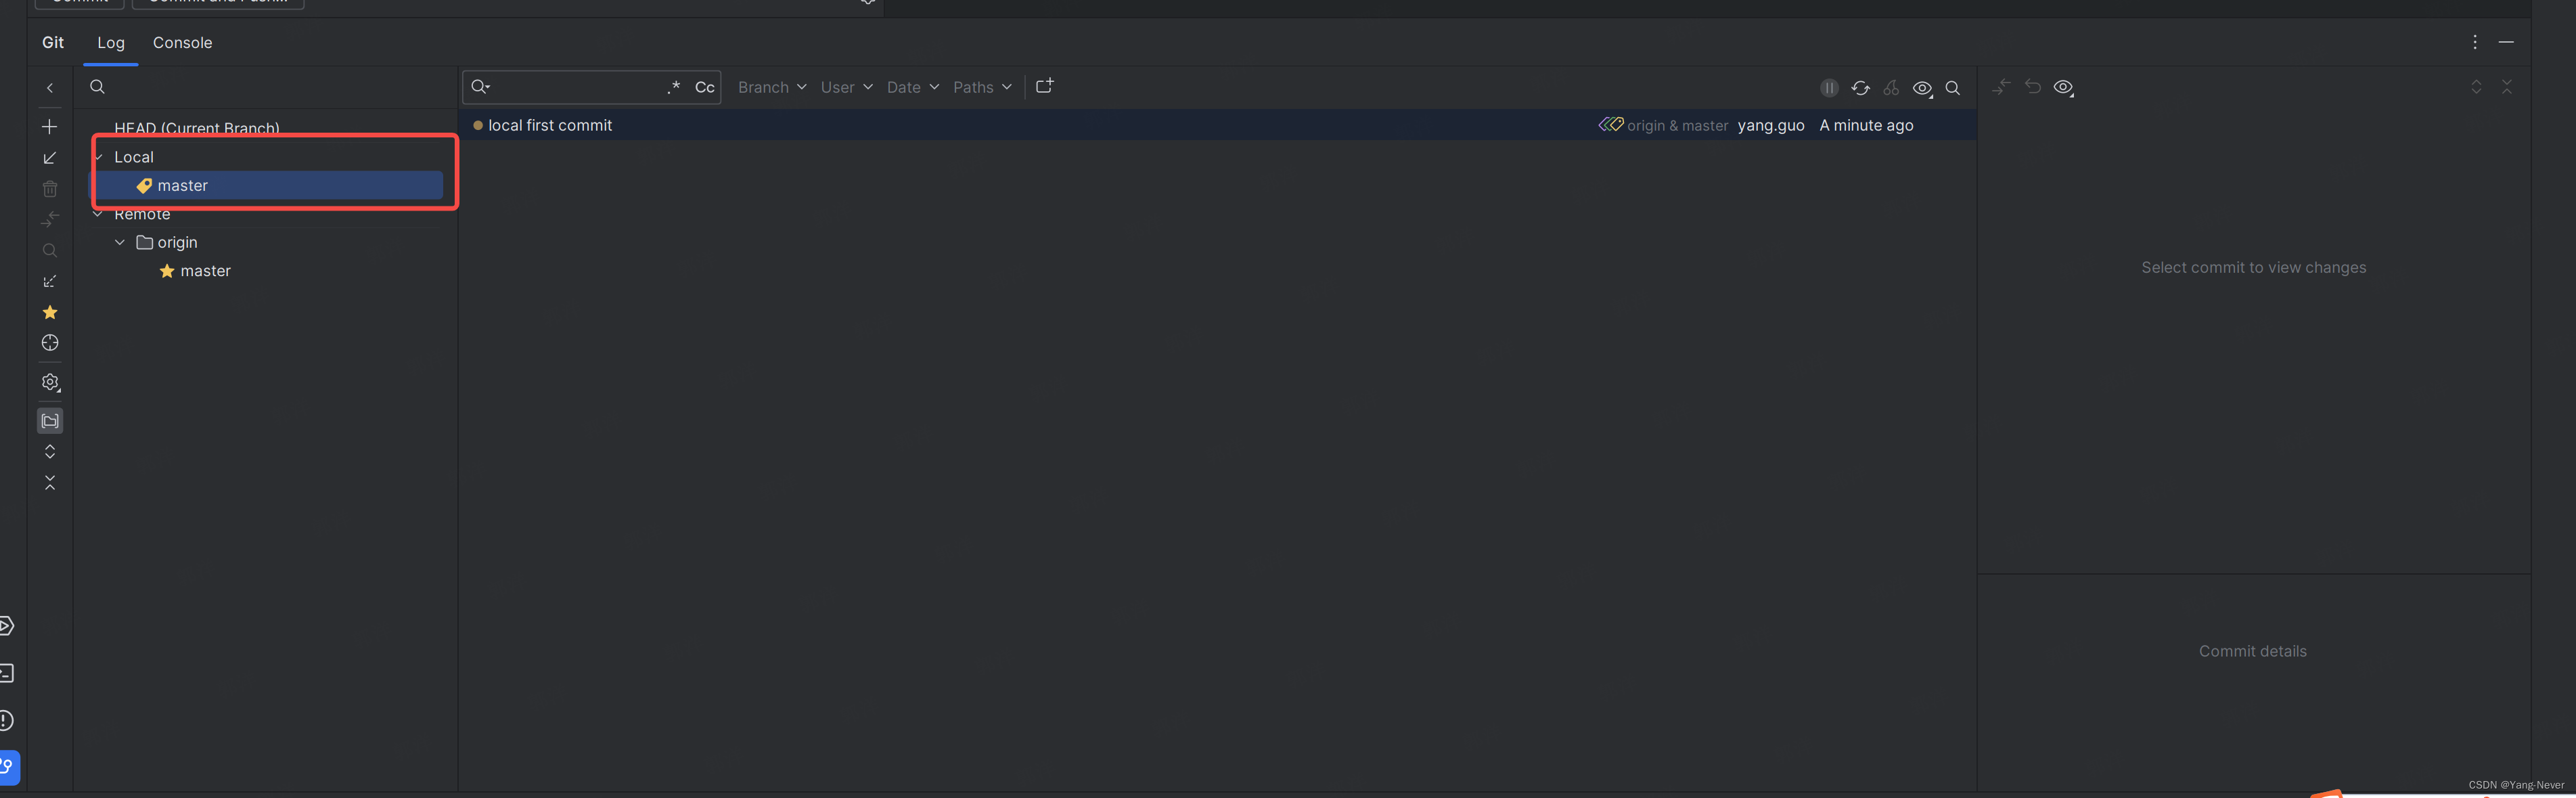Toggle match case in the log search field

(706, 87)
